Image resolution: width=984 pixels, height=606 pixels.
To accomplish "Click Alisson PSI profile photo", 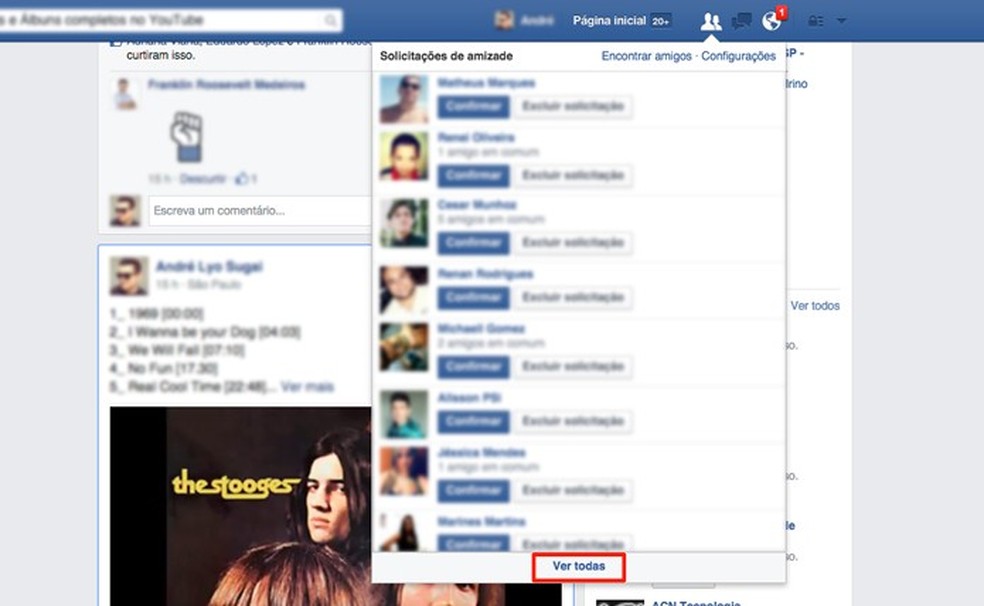I will [x=404, y=415].
